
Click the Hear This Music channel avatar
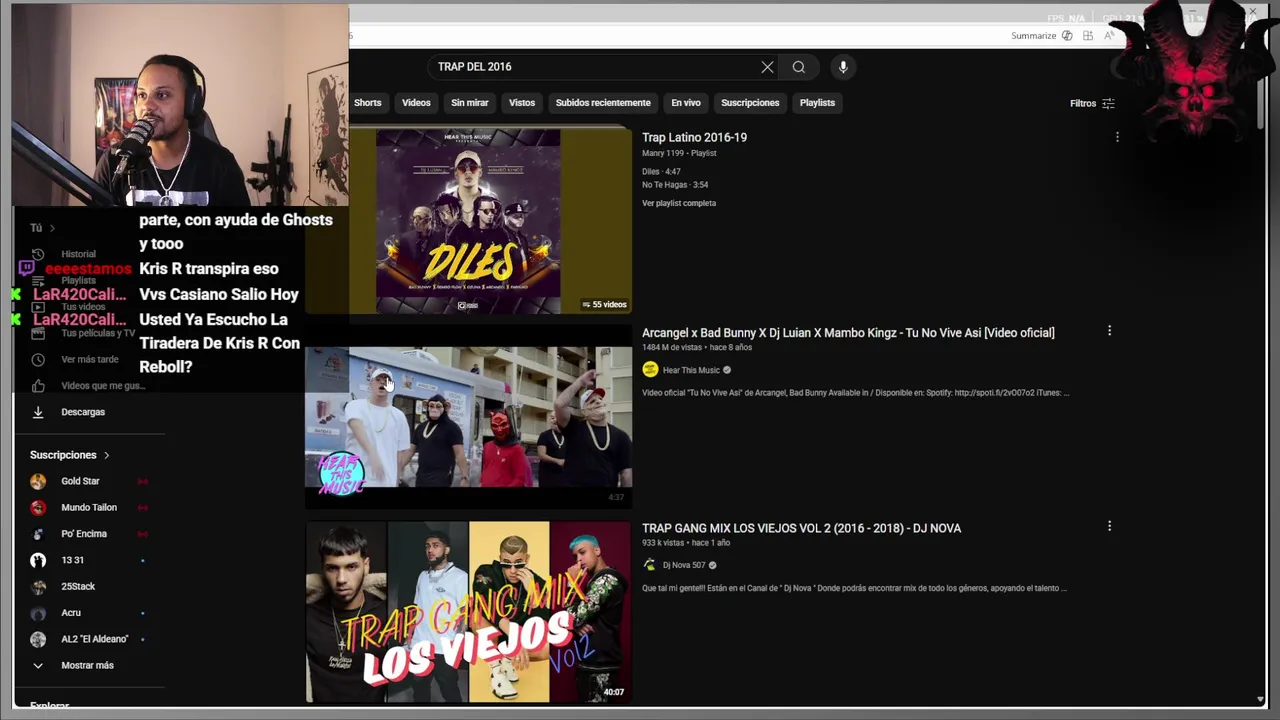click(x=650, y=370)
